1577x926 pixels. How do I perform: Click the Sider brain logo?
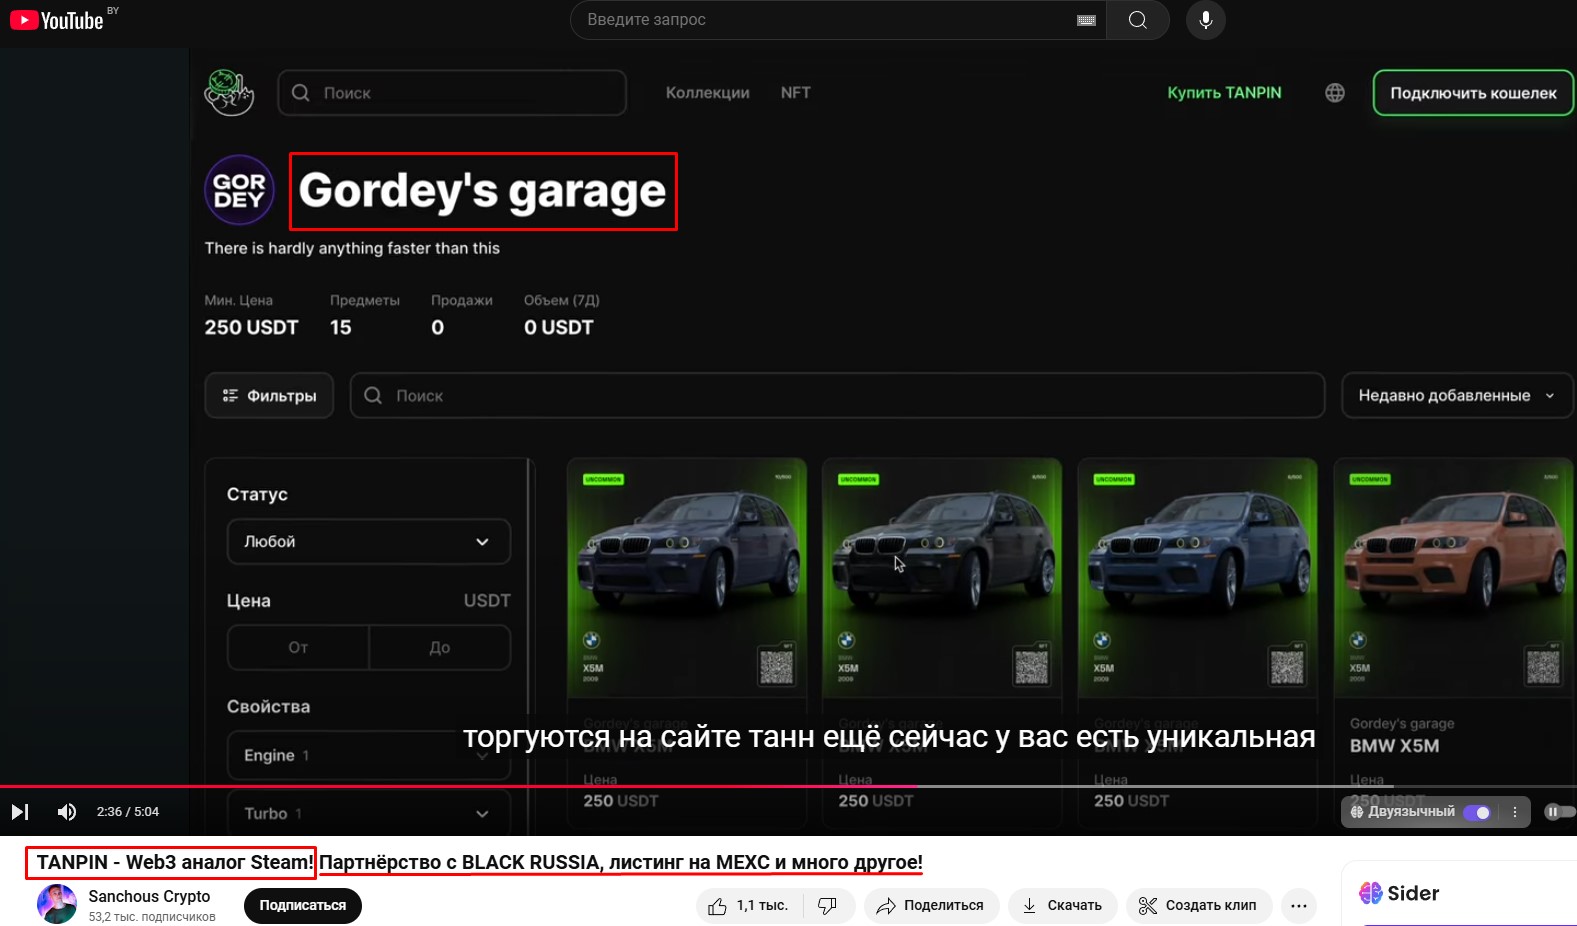pyautogui.click(x=1371, y=893)
